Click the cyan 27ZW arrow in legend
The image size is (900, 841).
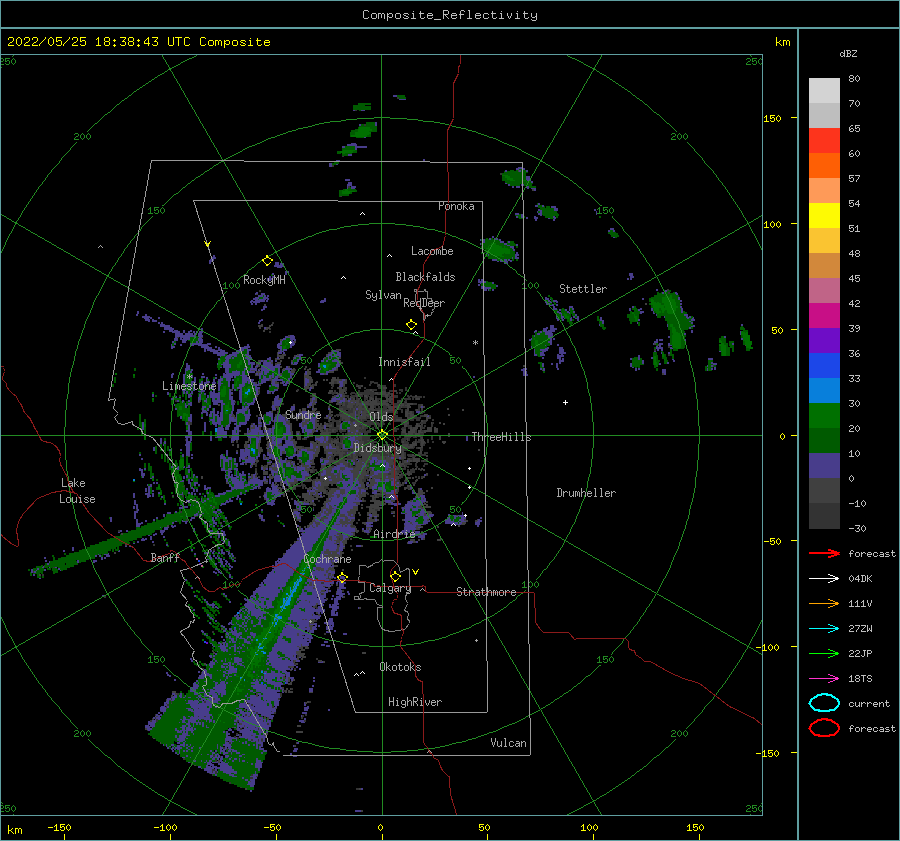pos(824,629)
